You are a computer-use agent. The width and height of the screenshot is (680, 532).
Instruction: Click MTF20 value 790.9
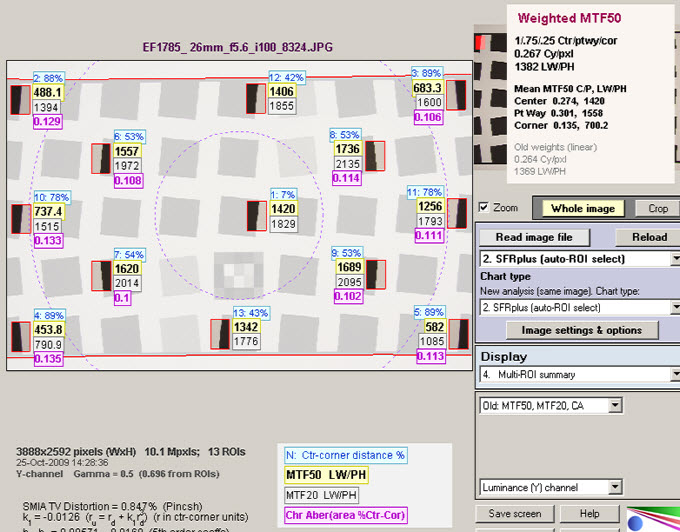tap(49, 345)
